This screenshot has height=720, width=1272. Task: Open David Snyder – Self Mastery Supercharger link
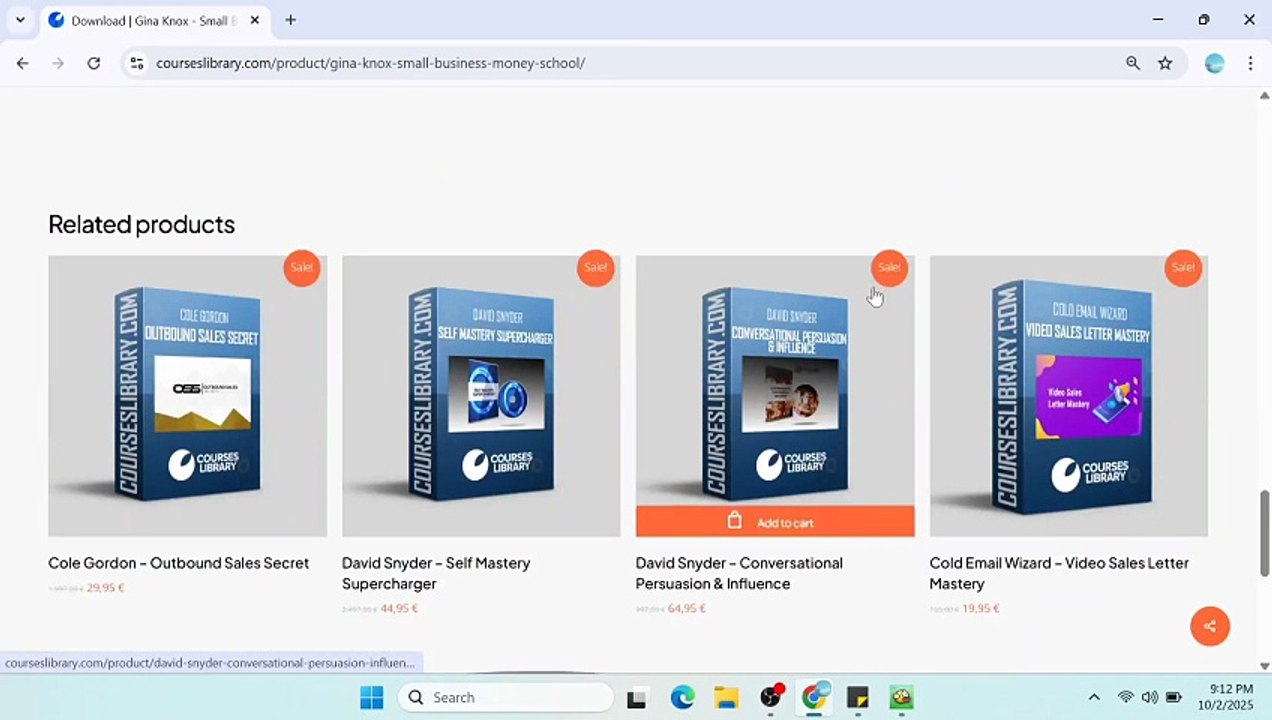(x=436, y=573)
